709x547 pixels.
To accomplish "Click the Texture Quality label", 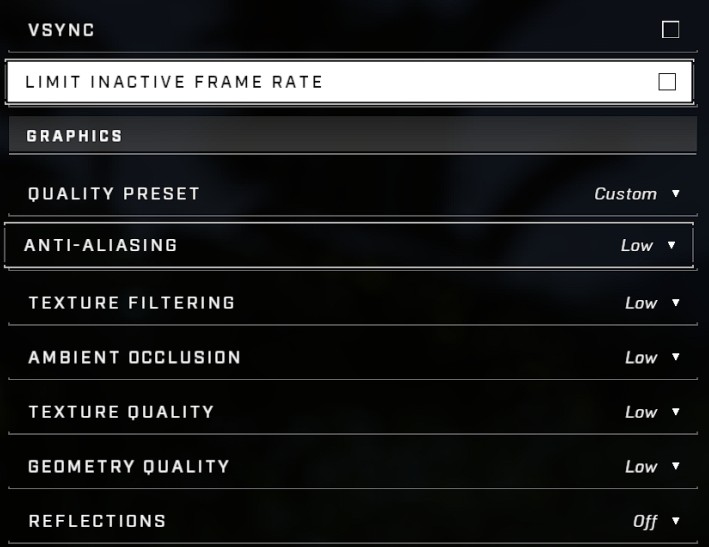I will click(x=121, y=412).
